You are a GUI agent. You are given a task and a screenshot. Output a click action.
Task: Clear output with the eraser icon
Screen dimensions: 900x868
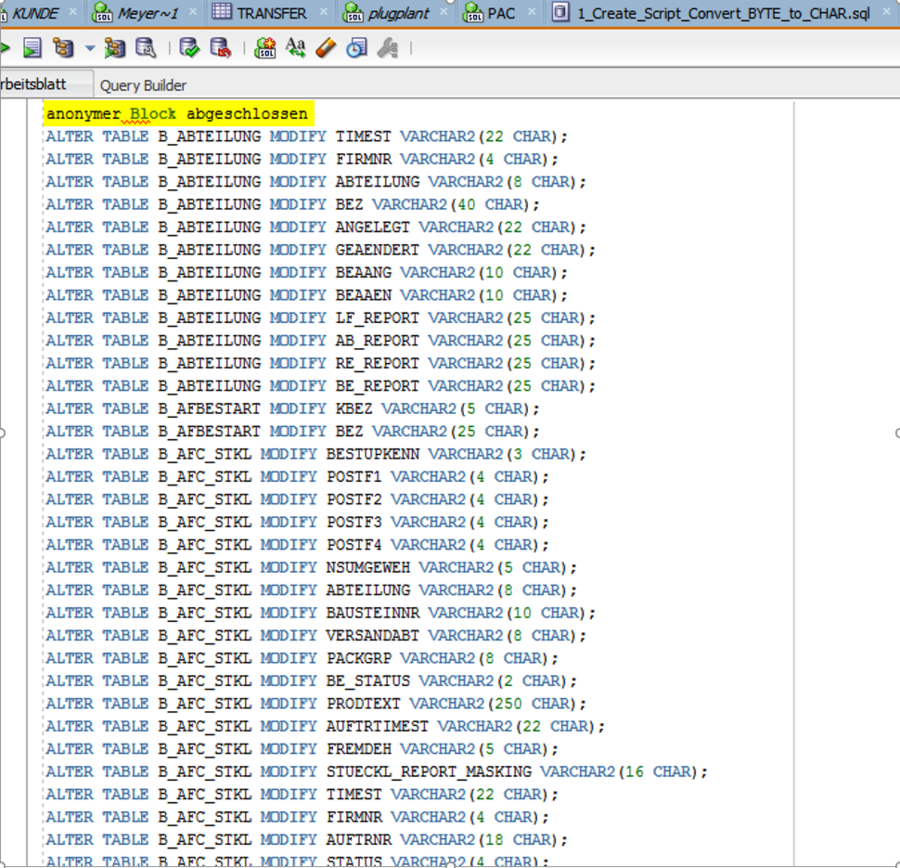[x=326, y=48]
